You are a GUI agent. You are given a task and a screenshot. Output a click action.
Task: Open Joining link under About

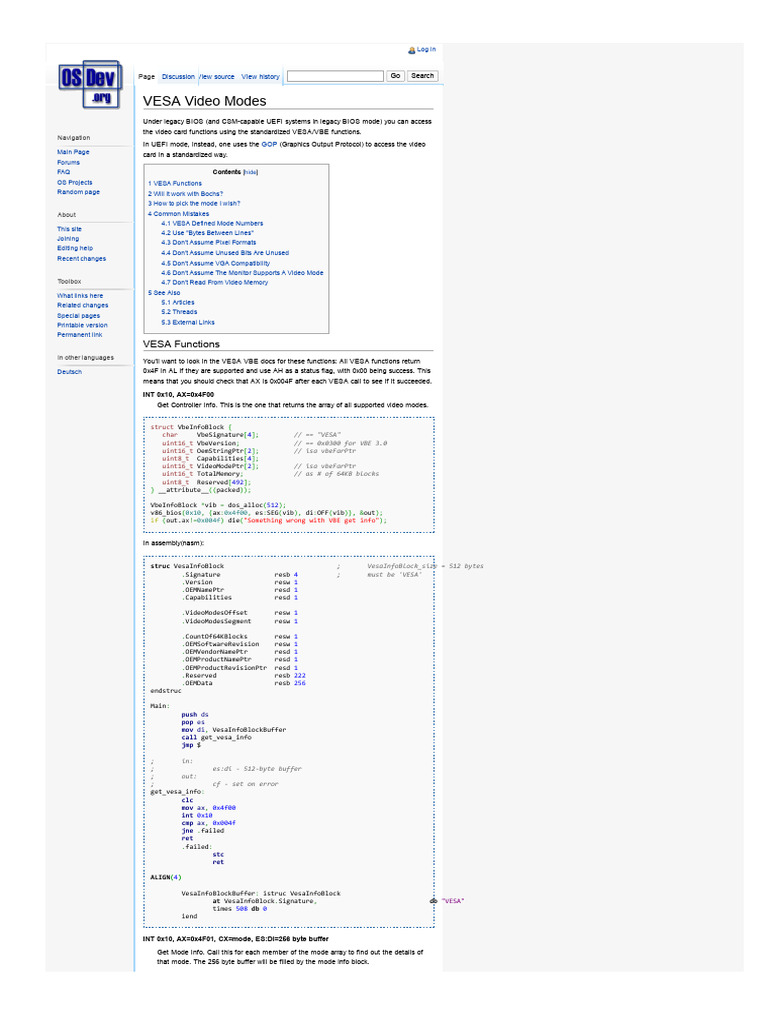[68, 239]
